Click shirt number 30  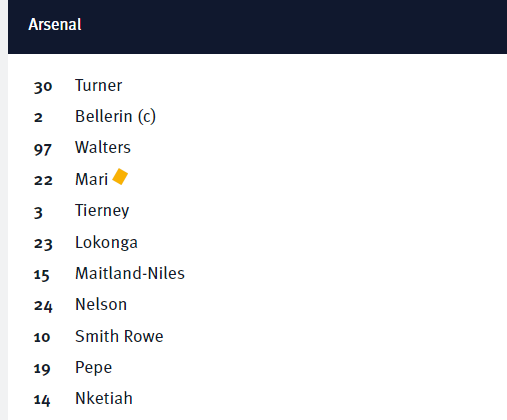click(43, 87)
